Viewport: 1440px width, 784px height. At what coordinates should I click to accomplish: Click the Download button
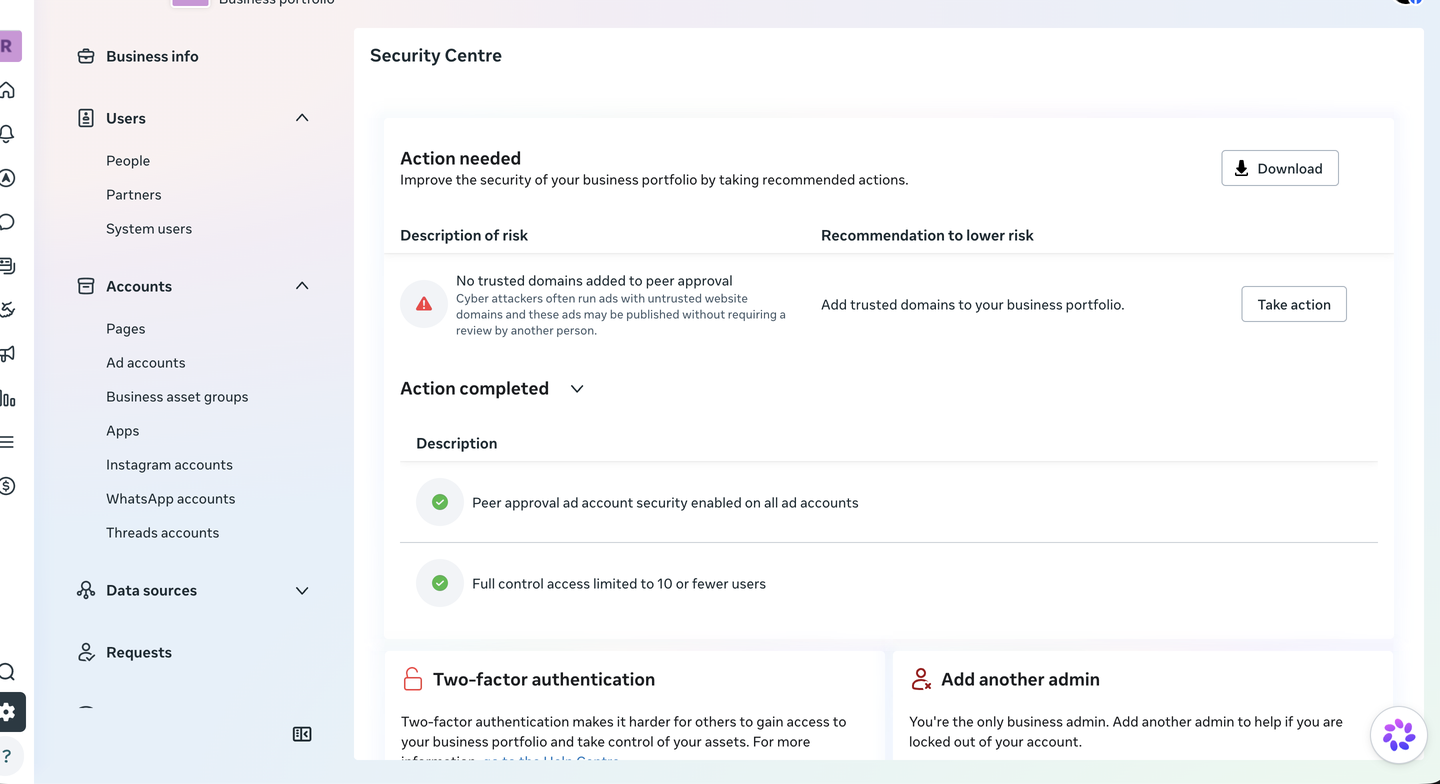tap(1280, 168)
